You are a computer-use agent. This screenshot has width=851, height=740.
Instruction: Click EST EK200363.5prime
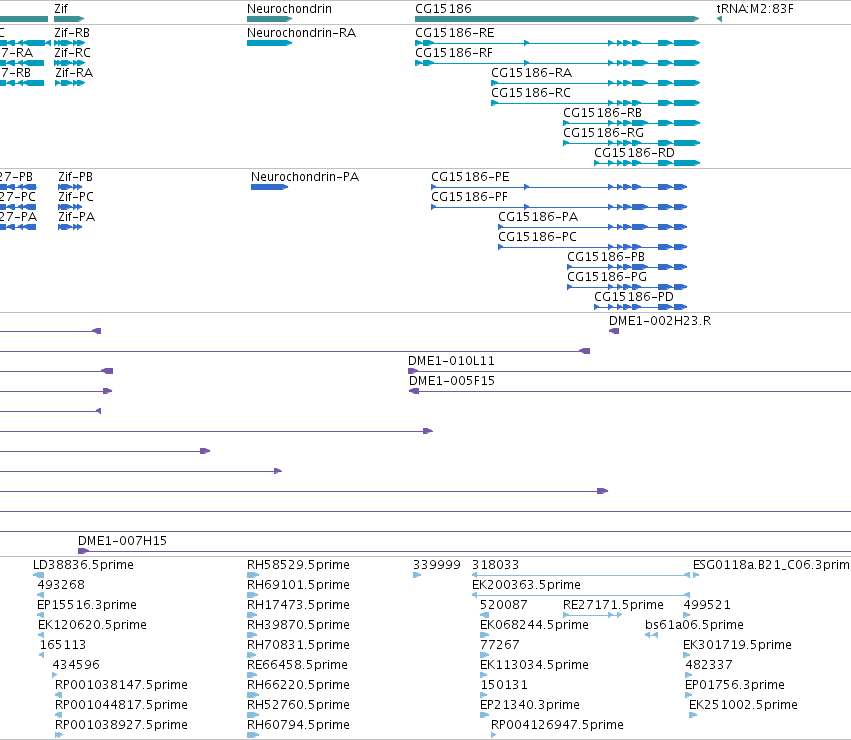[x=526, y=585]
